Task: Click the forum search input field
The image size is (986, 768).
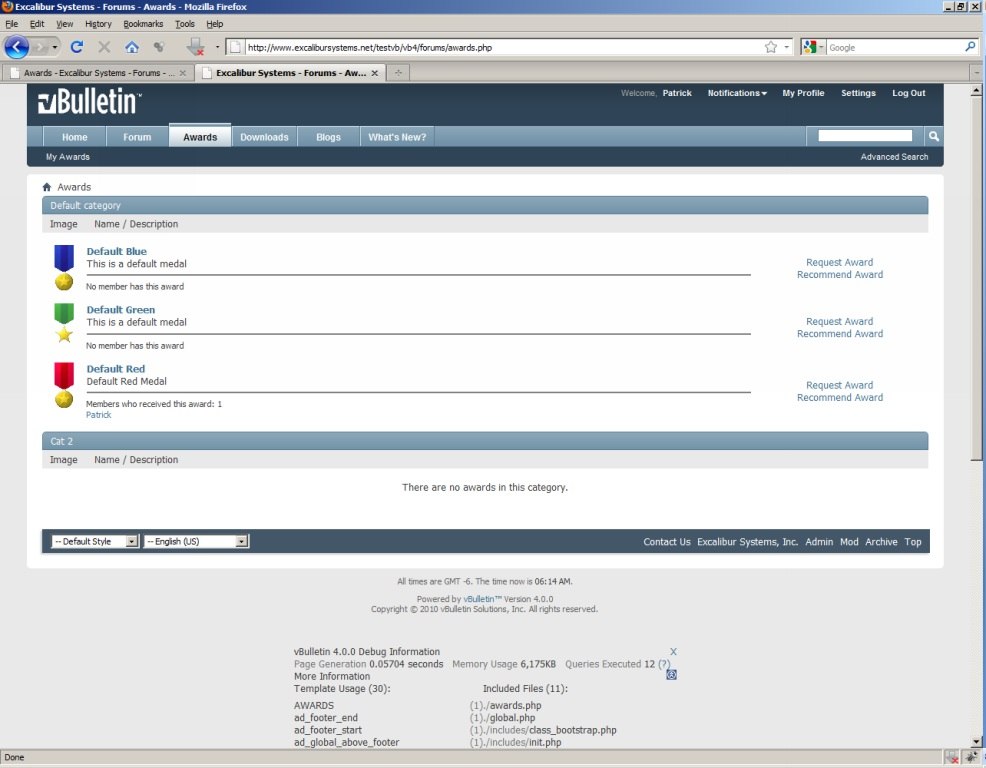Action: click(865, 136)
